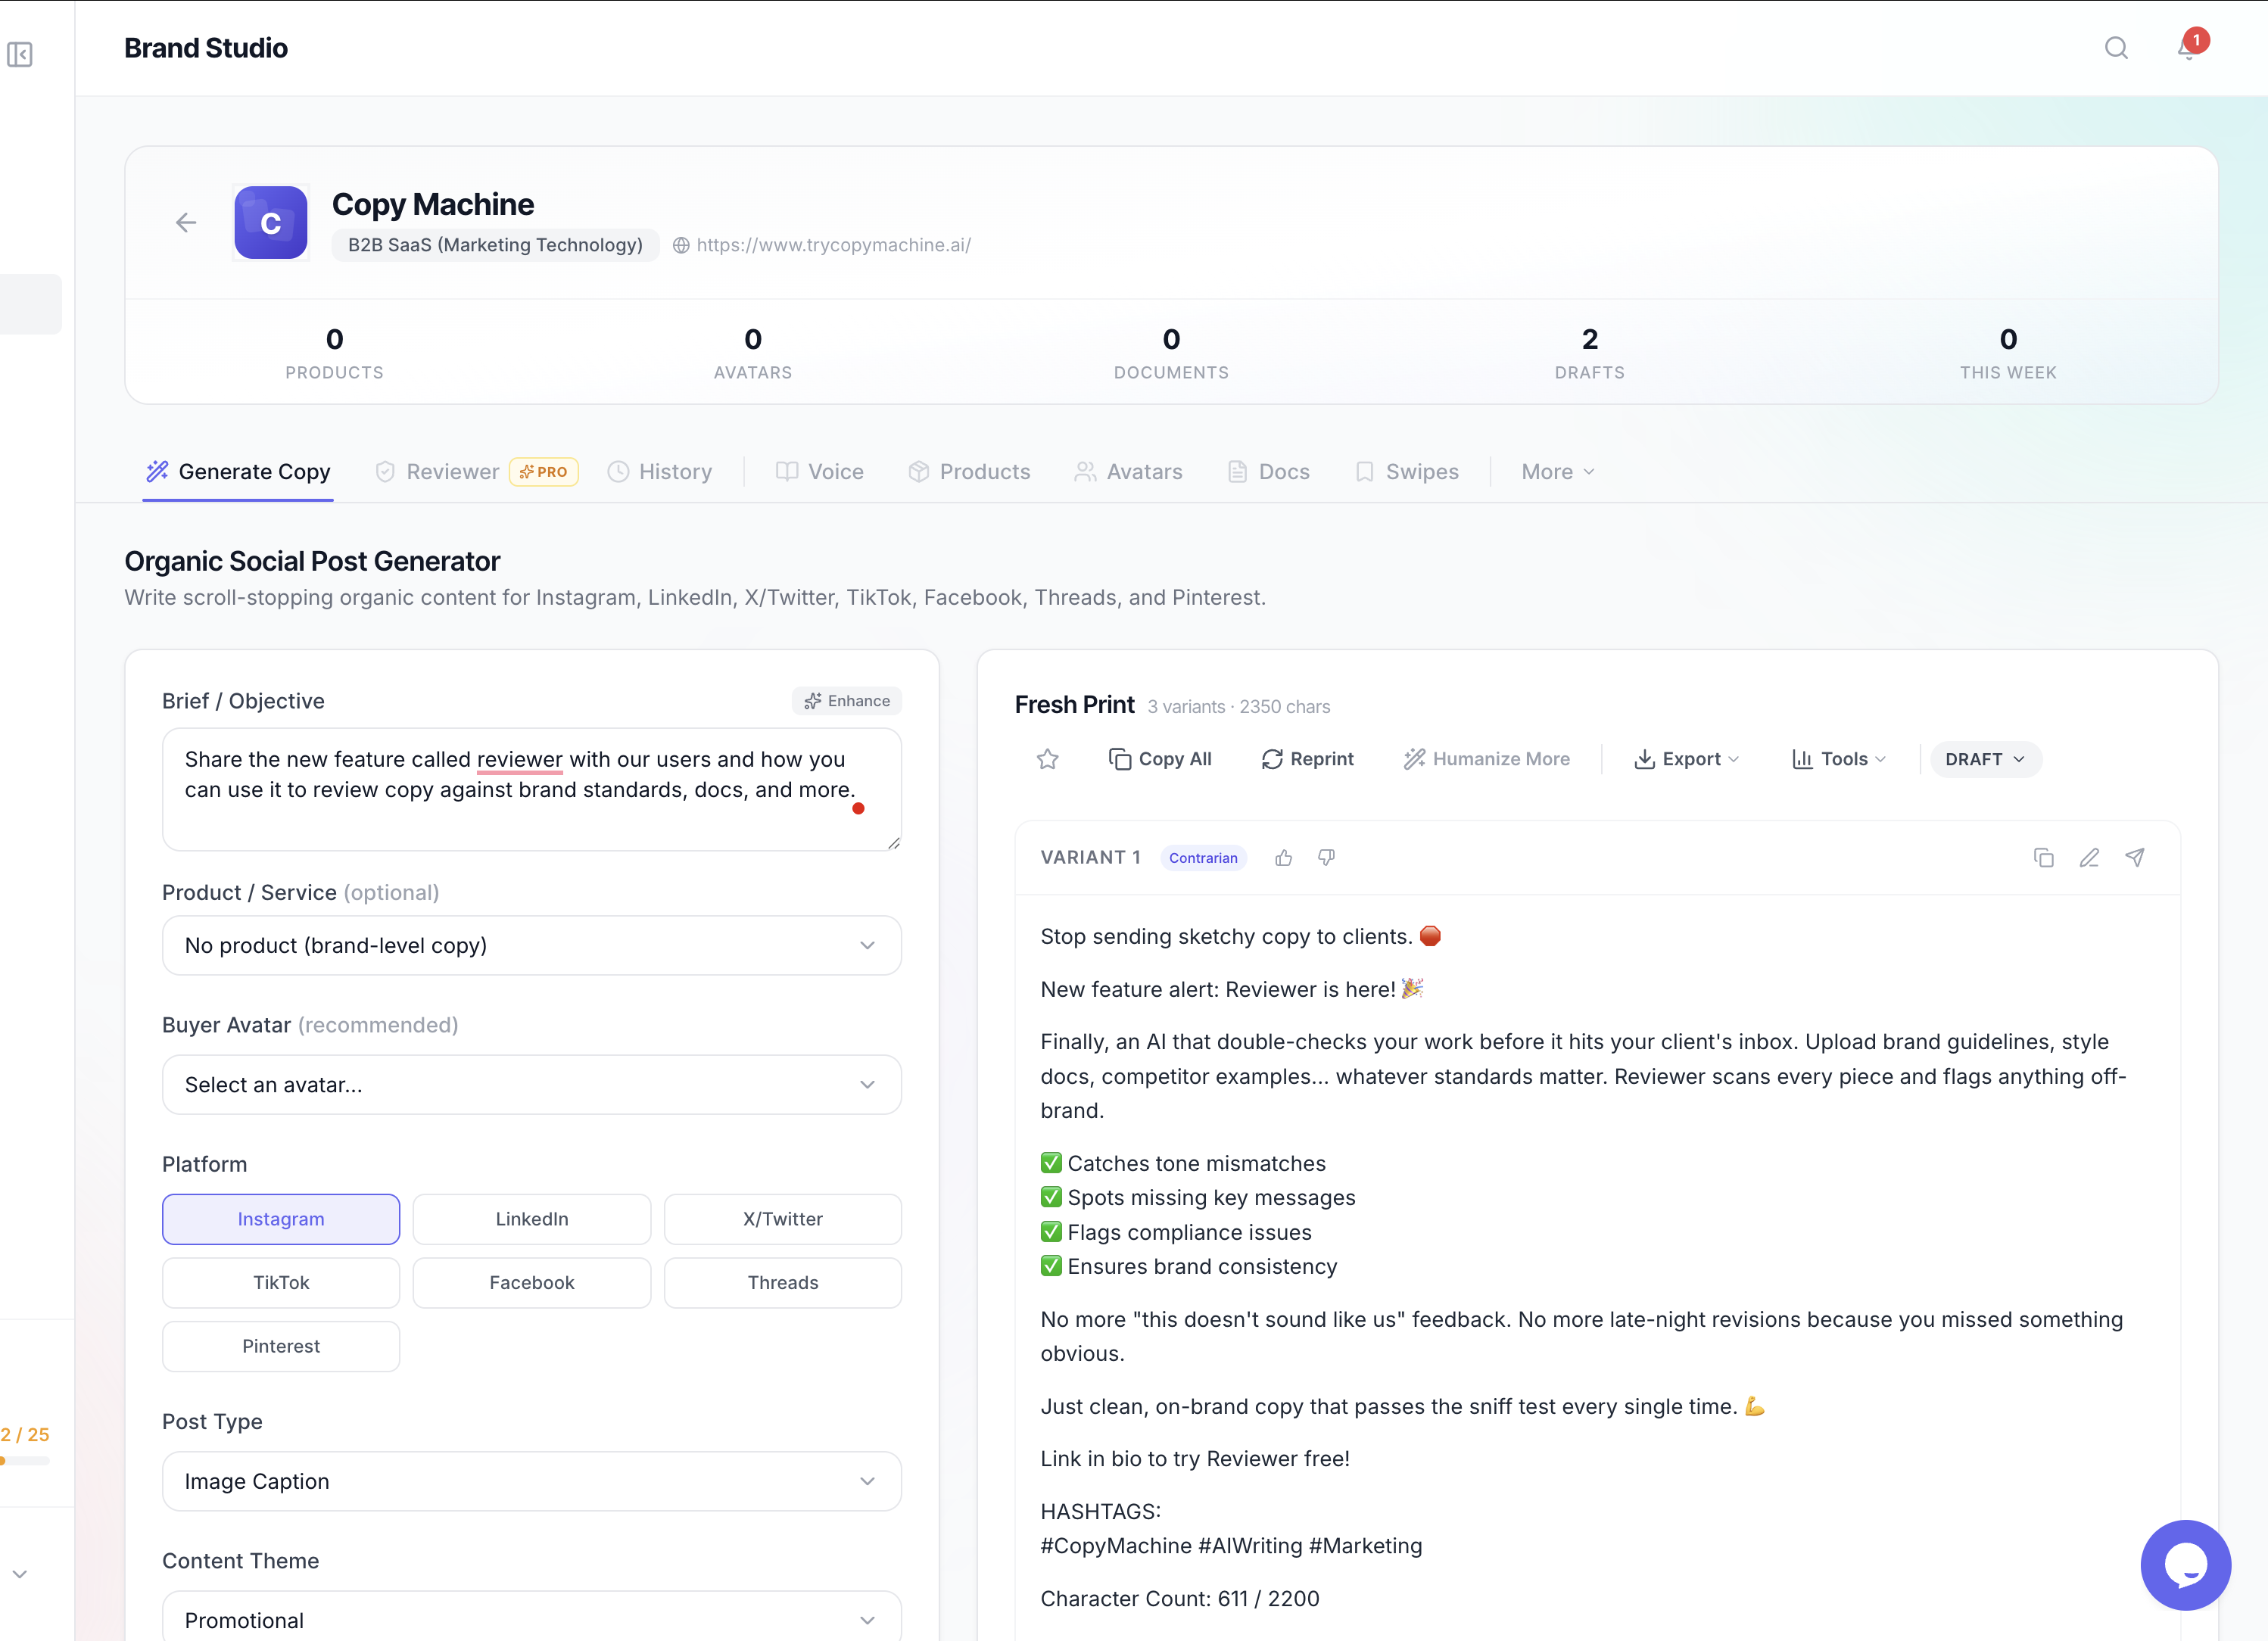This screenshot has width=2268, height=1641.
Task: Switch to the History tab
Action: (x=660, y=471)
